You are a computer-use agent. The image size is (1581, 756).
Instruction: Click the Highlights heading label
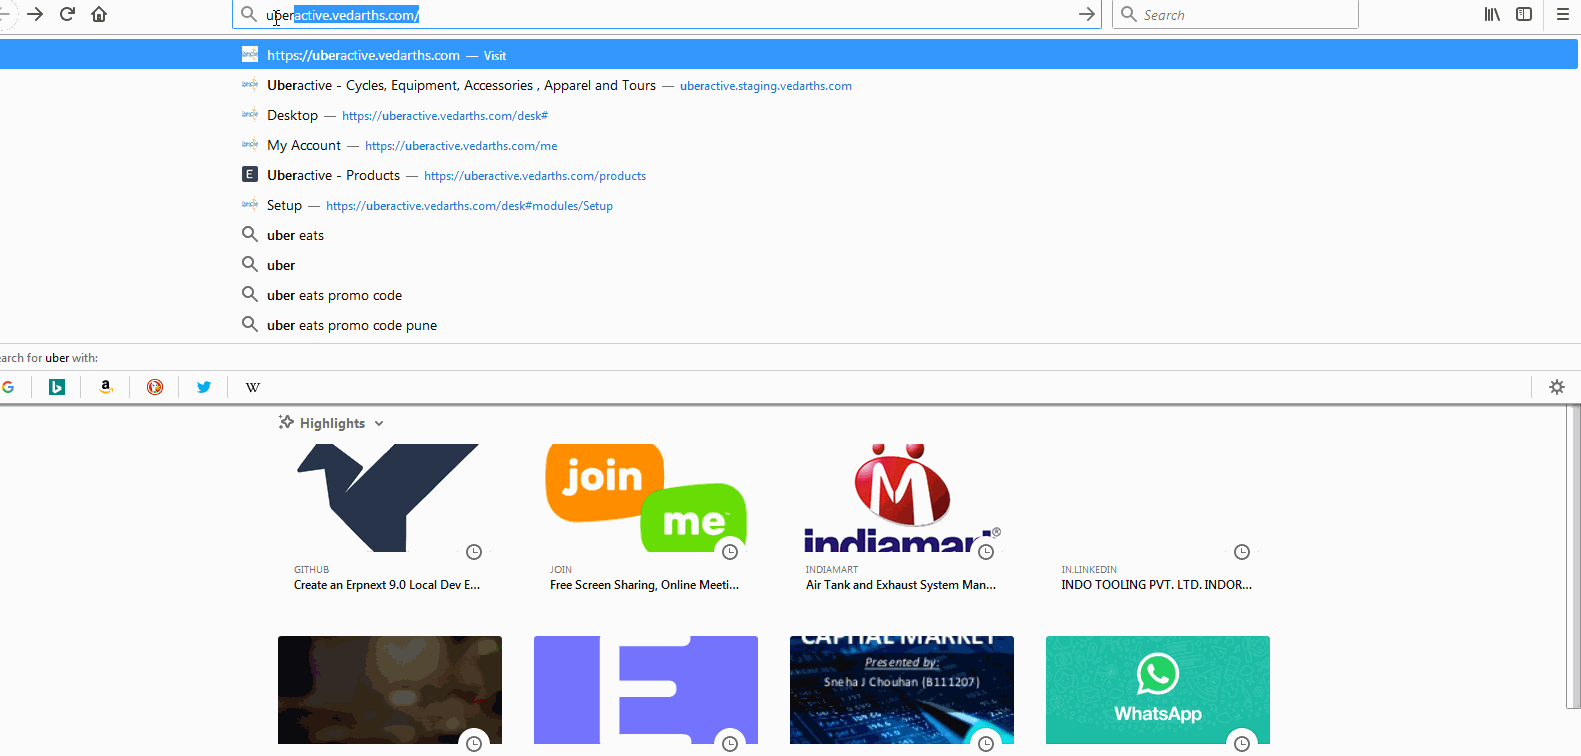tap(332, 424)
